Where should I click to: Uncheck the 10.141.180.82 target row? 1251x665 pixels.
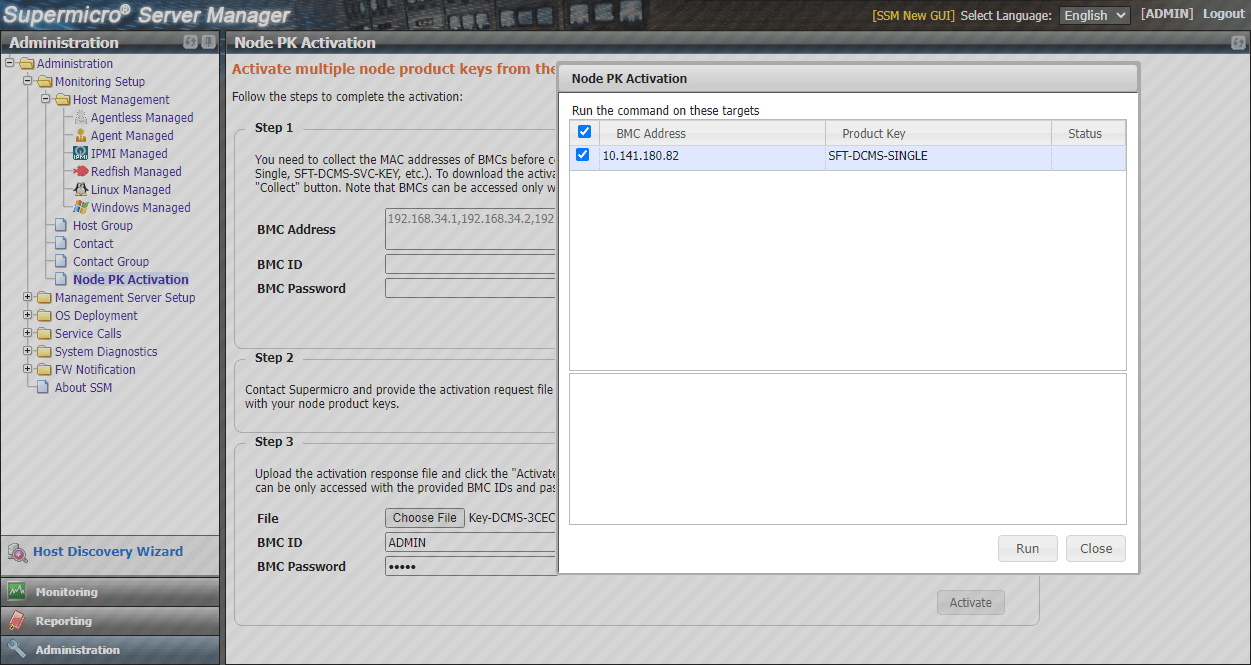pyautogui.click(x=584, y=155)
